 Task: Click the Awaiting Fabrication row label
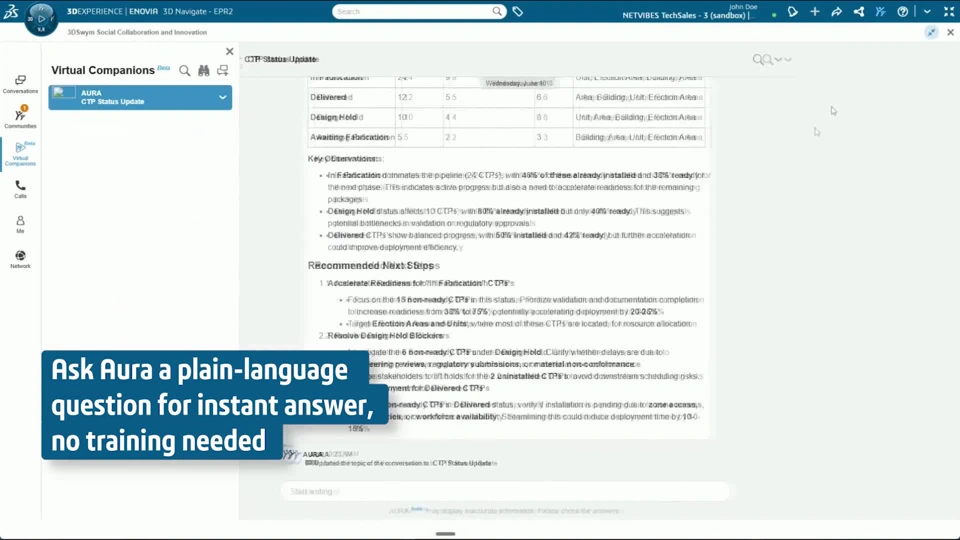[x=351, y=137]
